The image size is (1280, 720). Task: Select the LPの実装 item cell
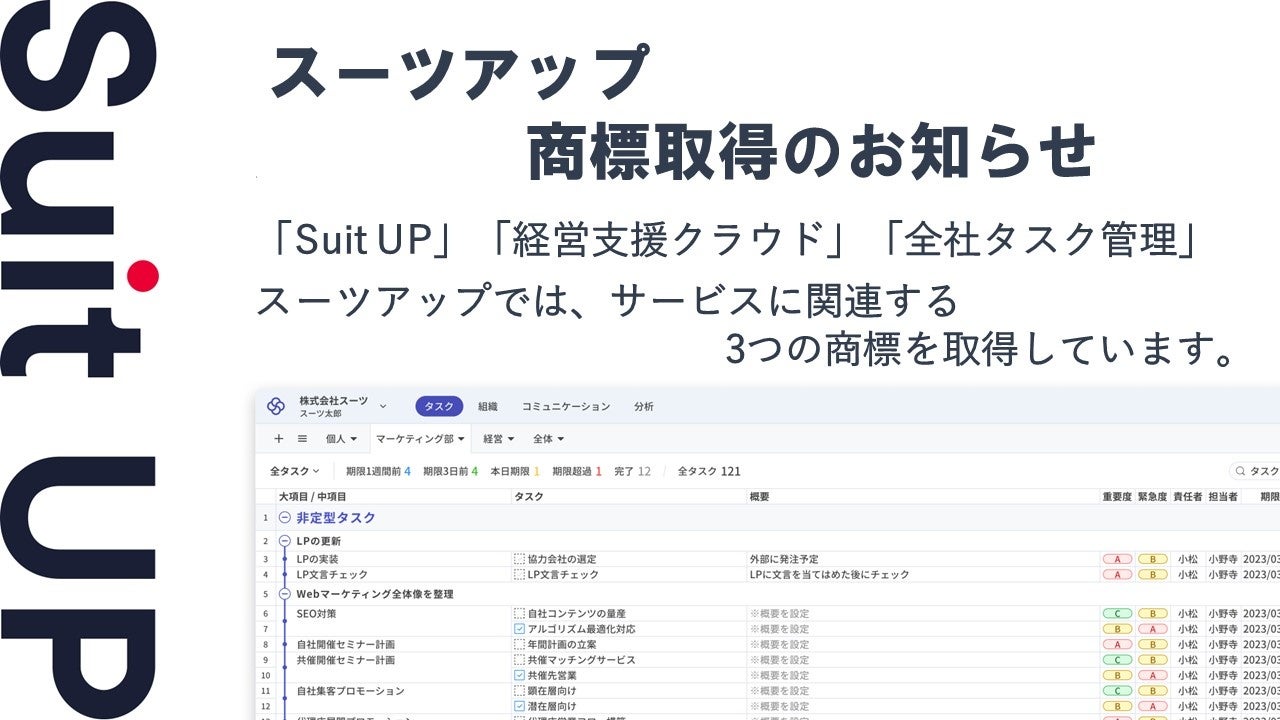[318, 560]
